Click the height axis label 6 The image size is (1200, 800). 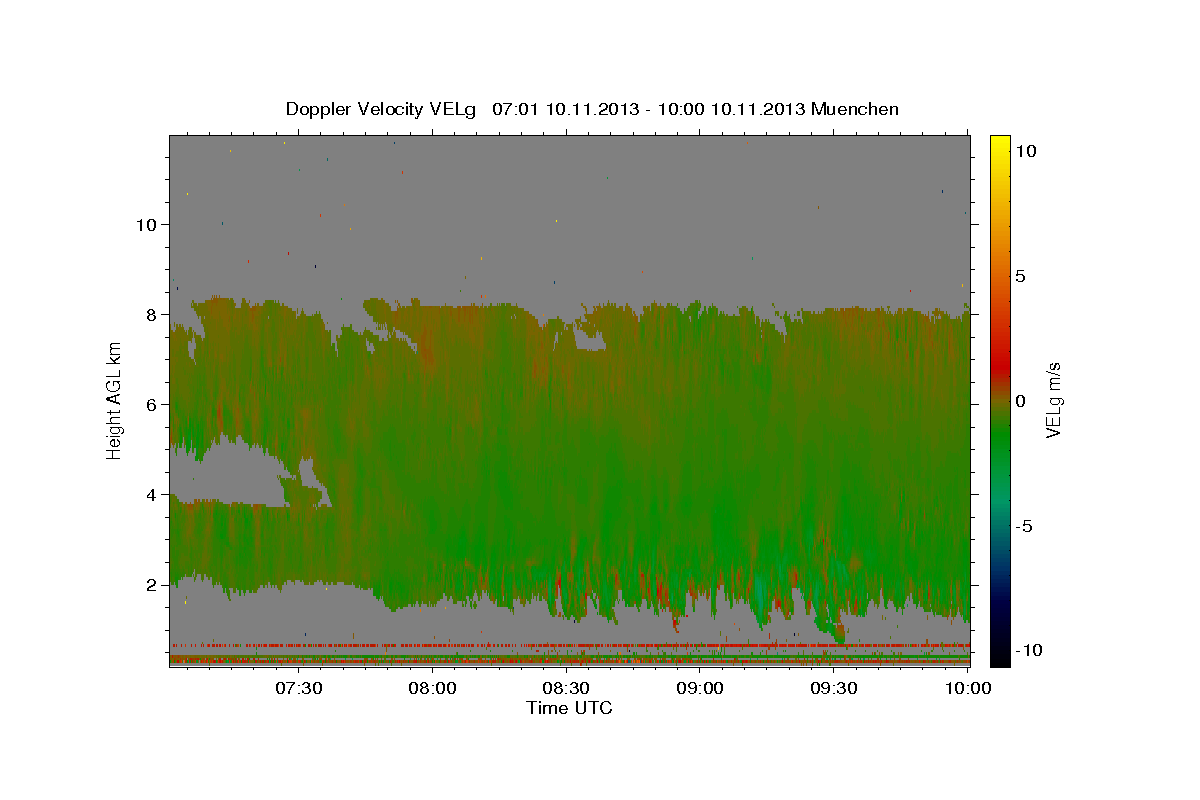pyautogui.click(x=149, y=404)
